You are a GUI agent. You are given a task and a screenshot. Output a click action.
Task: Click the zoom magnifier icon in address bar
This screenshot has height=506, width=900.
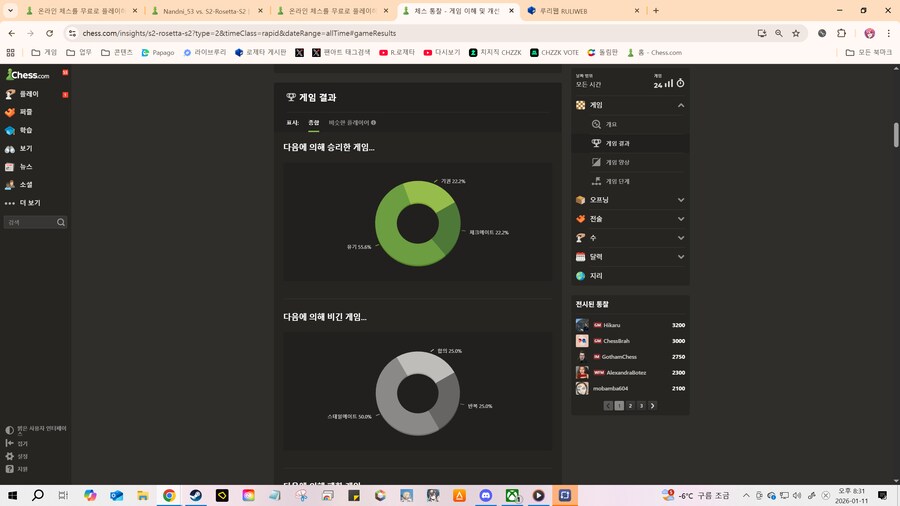[x=778, y=33]
